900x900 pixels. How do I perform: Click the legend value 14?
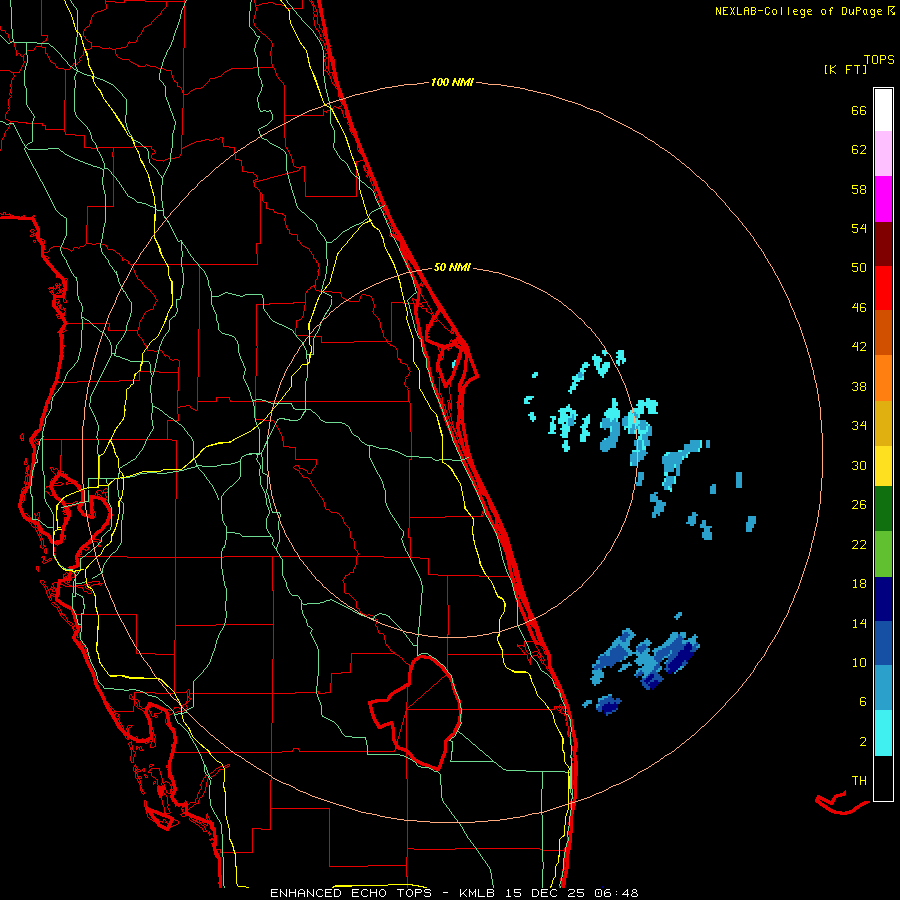(859, 623)
